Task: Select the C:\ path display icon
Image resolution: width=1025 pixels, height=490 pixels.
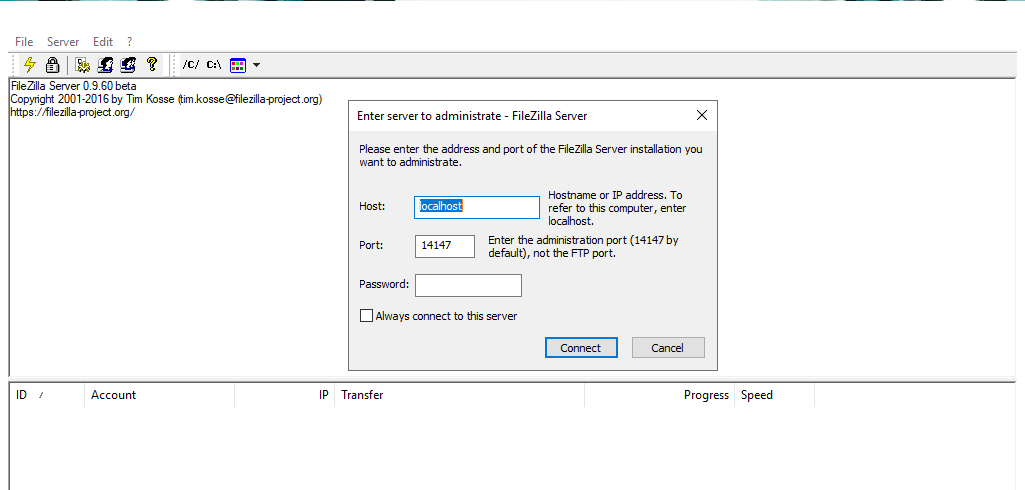Action: pos(214,65)
